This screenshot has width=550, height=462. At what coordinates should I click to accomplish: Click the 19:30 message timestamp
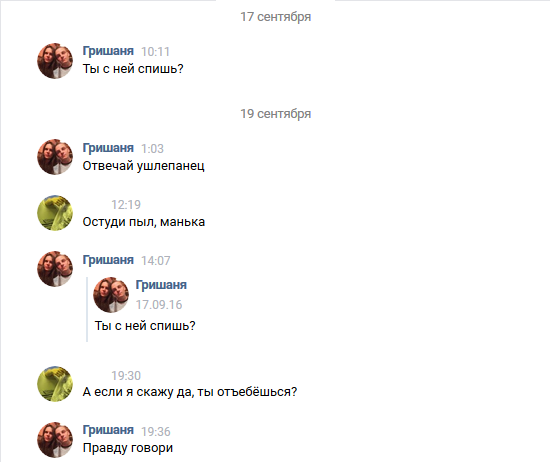point(126,376)
